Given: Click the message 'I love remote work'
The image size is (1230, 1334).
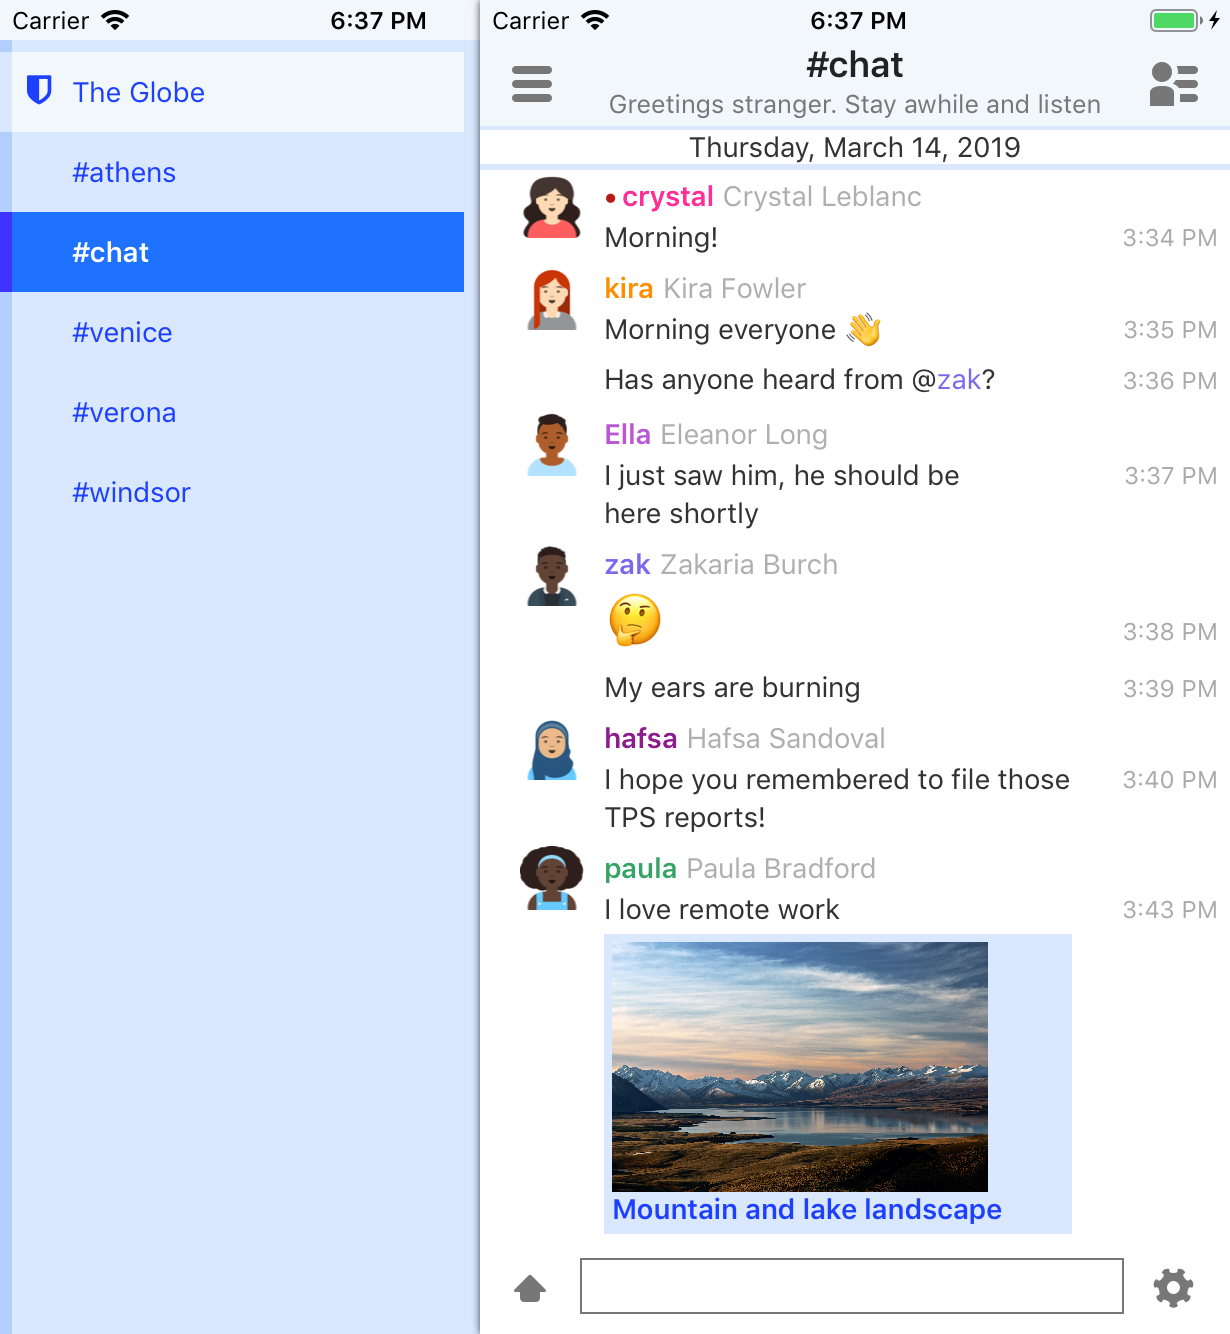Looking at the screenshot, I should click(x=722, y=910).
